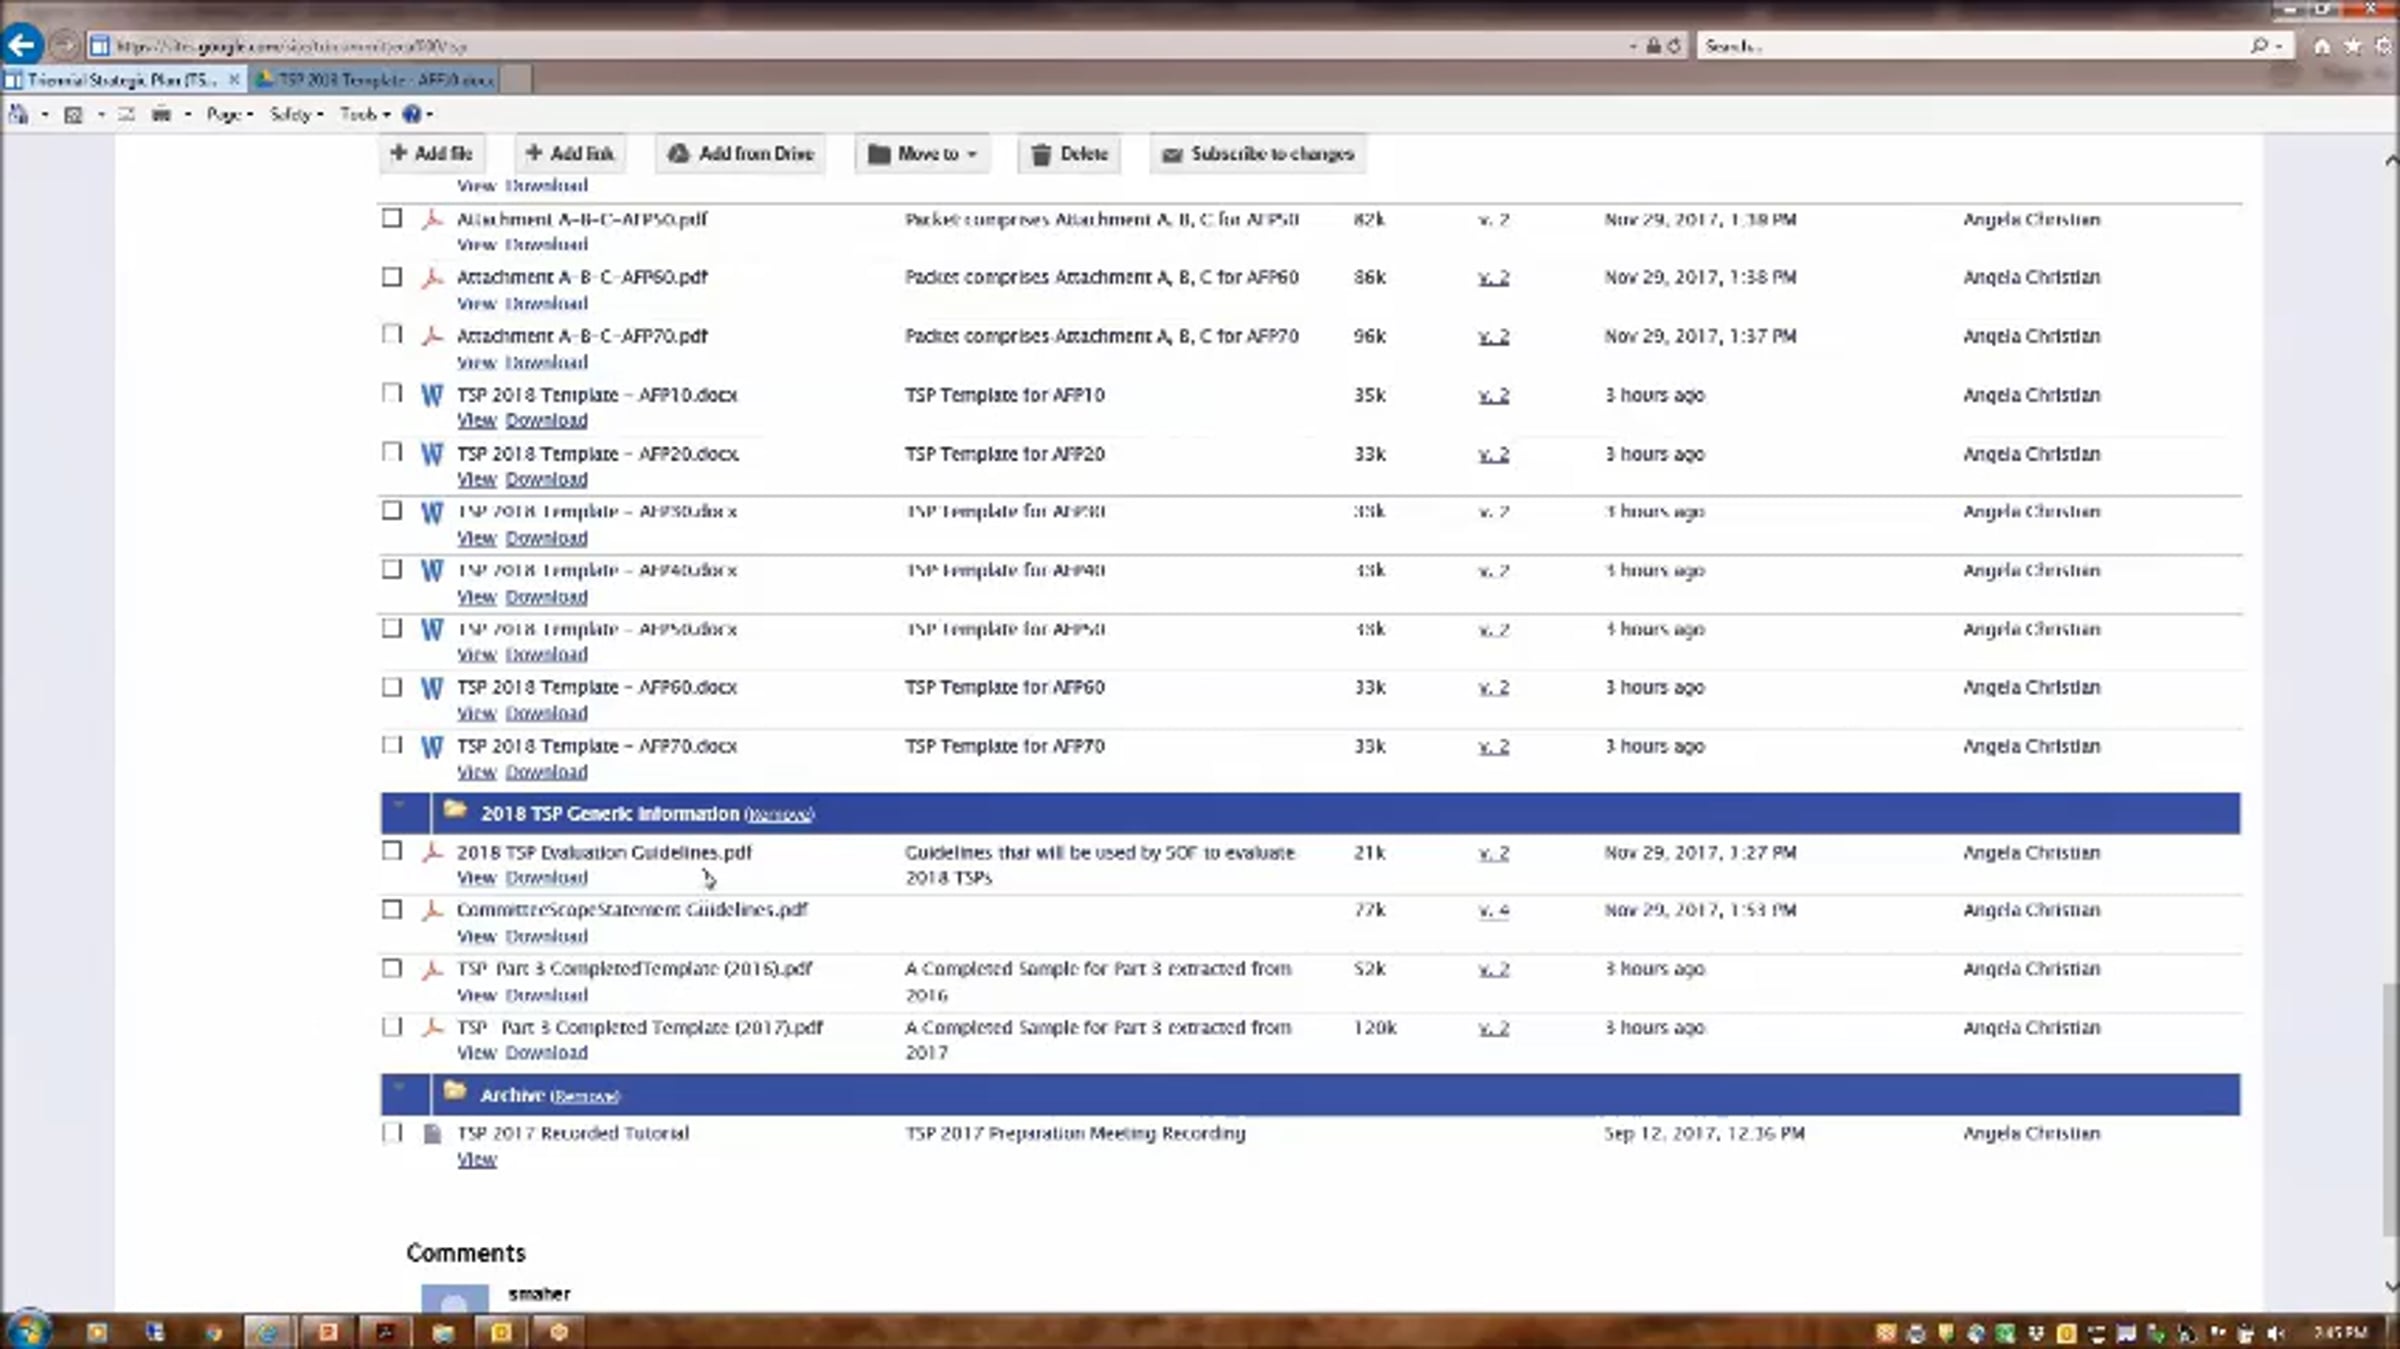Click PDF icon of Attachment A-B-C-AFP60.pdf
Image resolution: width=2400 pixels, height=1349 pixels.
pos(432,278)
